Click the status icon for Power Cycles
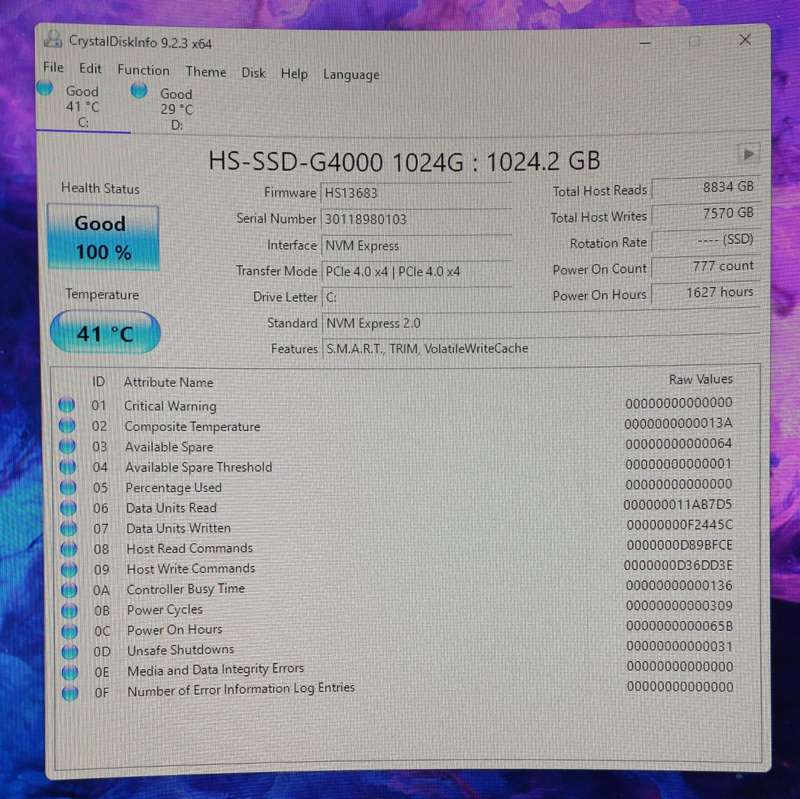 tap(69, 610)
